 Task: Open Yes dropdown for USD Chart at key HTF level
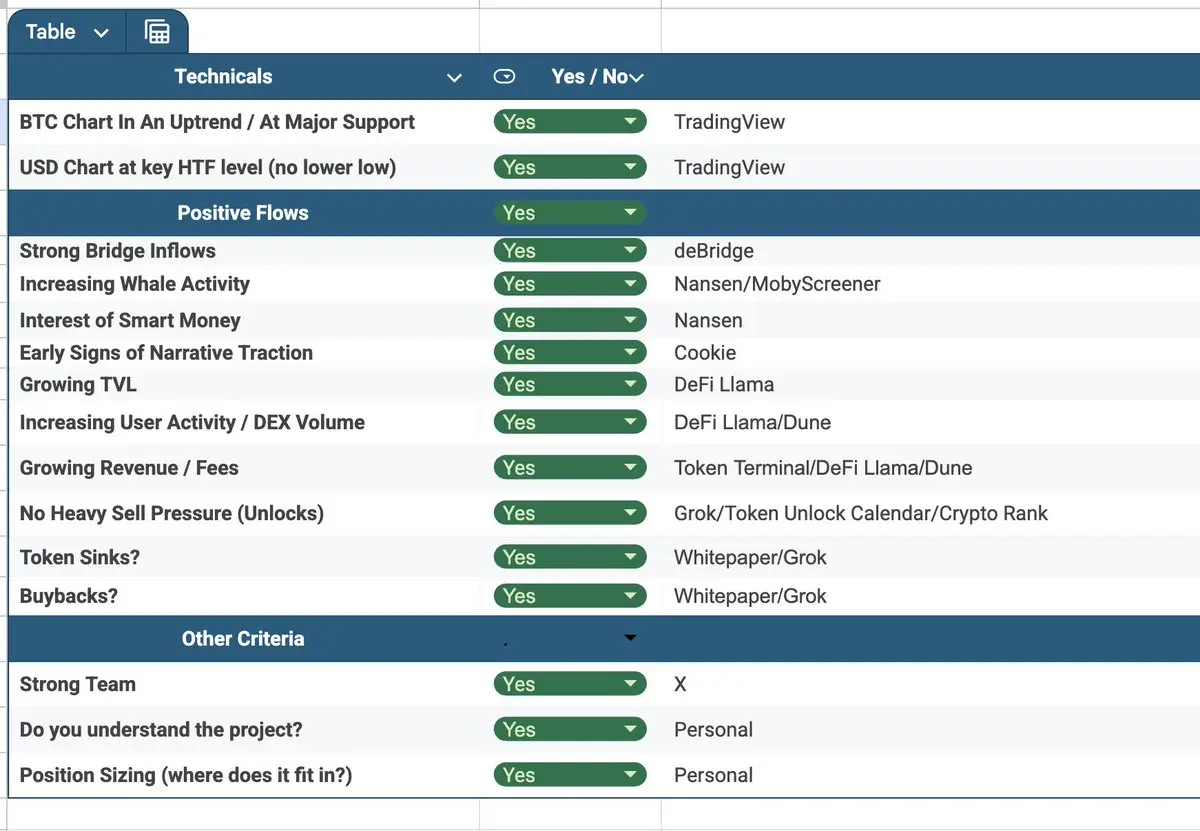(x=570, y=167)
